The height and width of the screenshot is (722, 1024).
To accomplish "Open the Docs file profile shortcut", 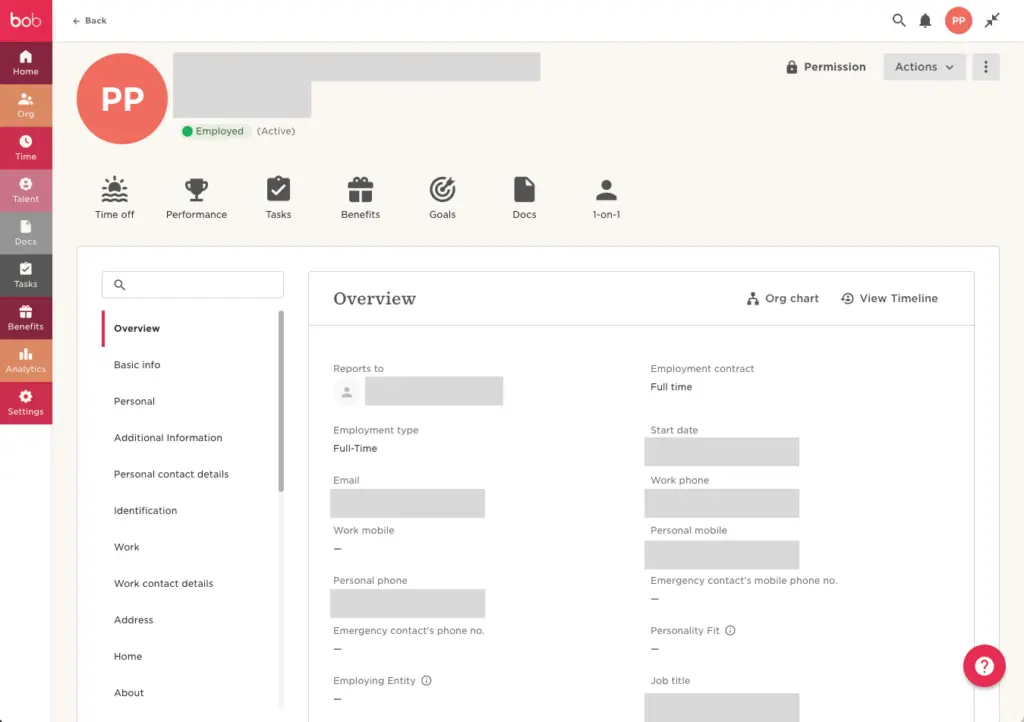I will (524, 197).
